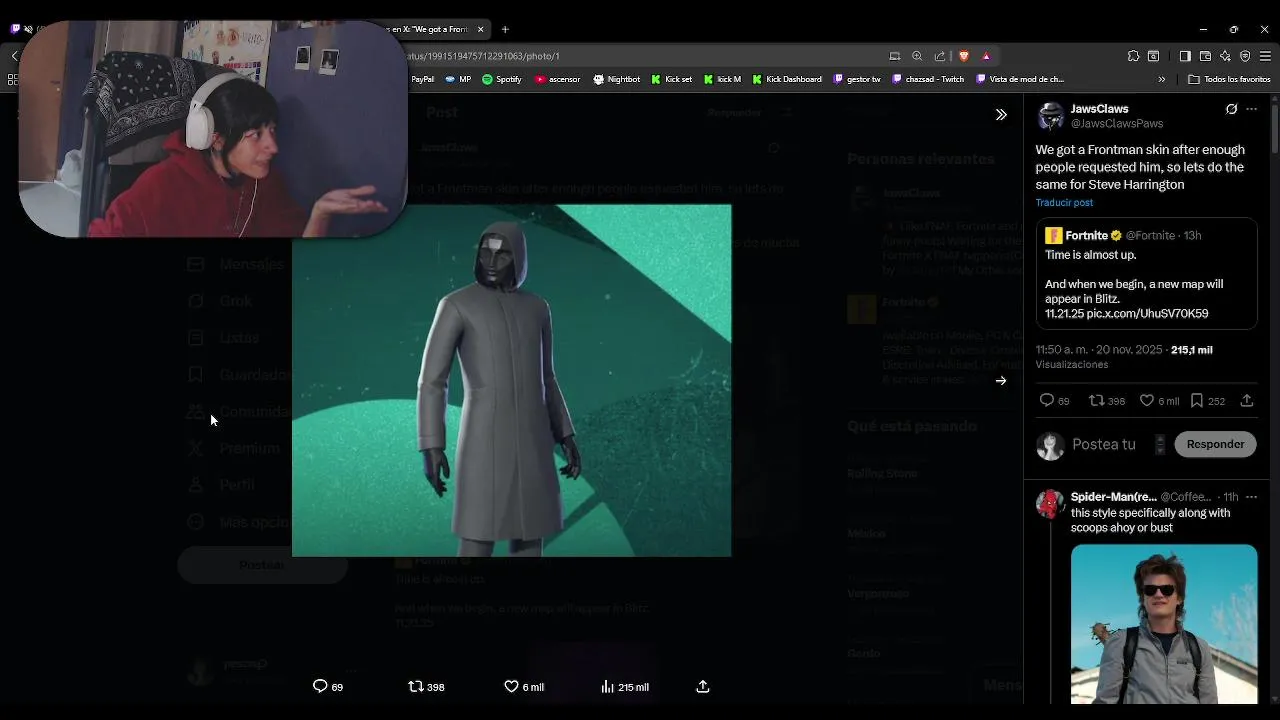Share page via address bar share icon

click(940, 56)
